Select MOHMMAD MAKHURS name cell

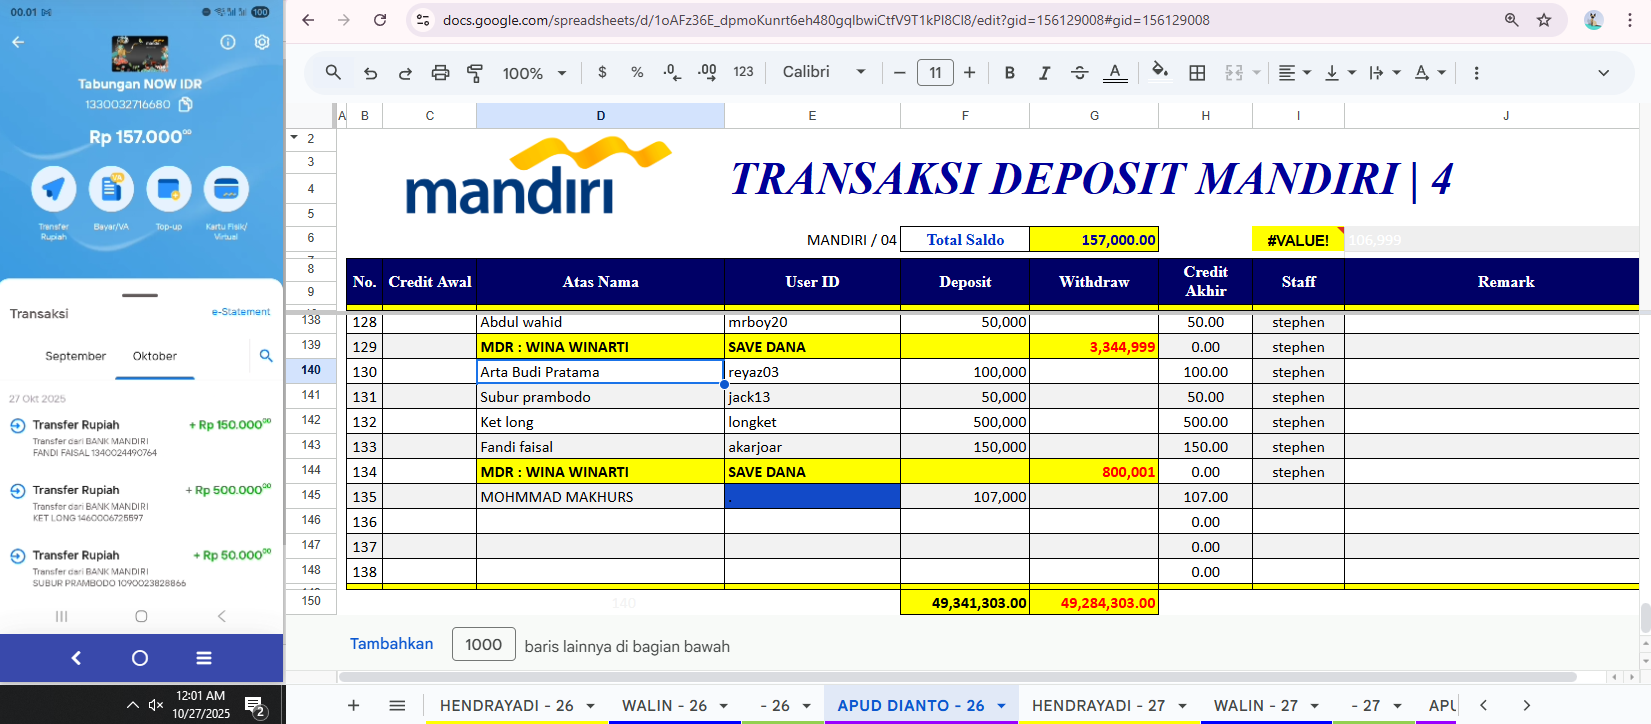point(600,497)
